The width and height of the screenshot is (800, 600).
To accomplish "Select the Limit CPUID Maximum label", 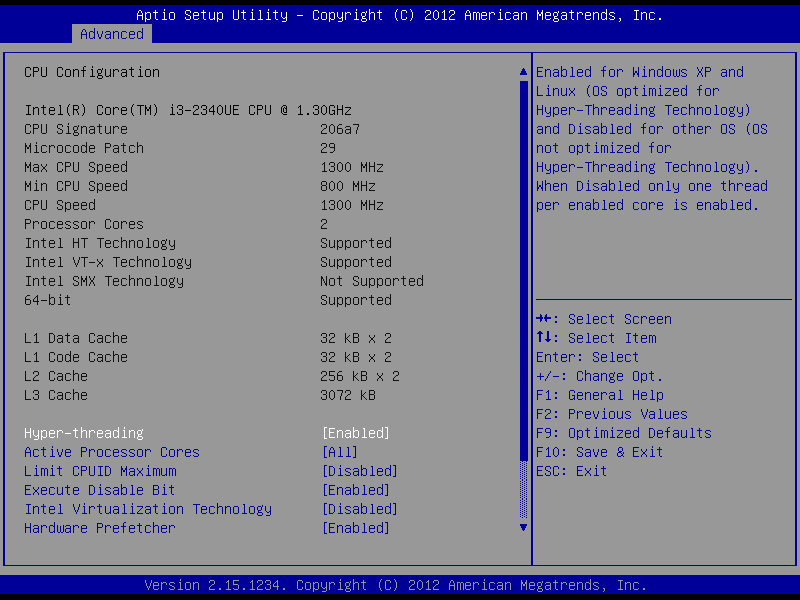I will click(100, 471).
